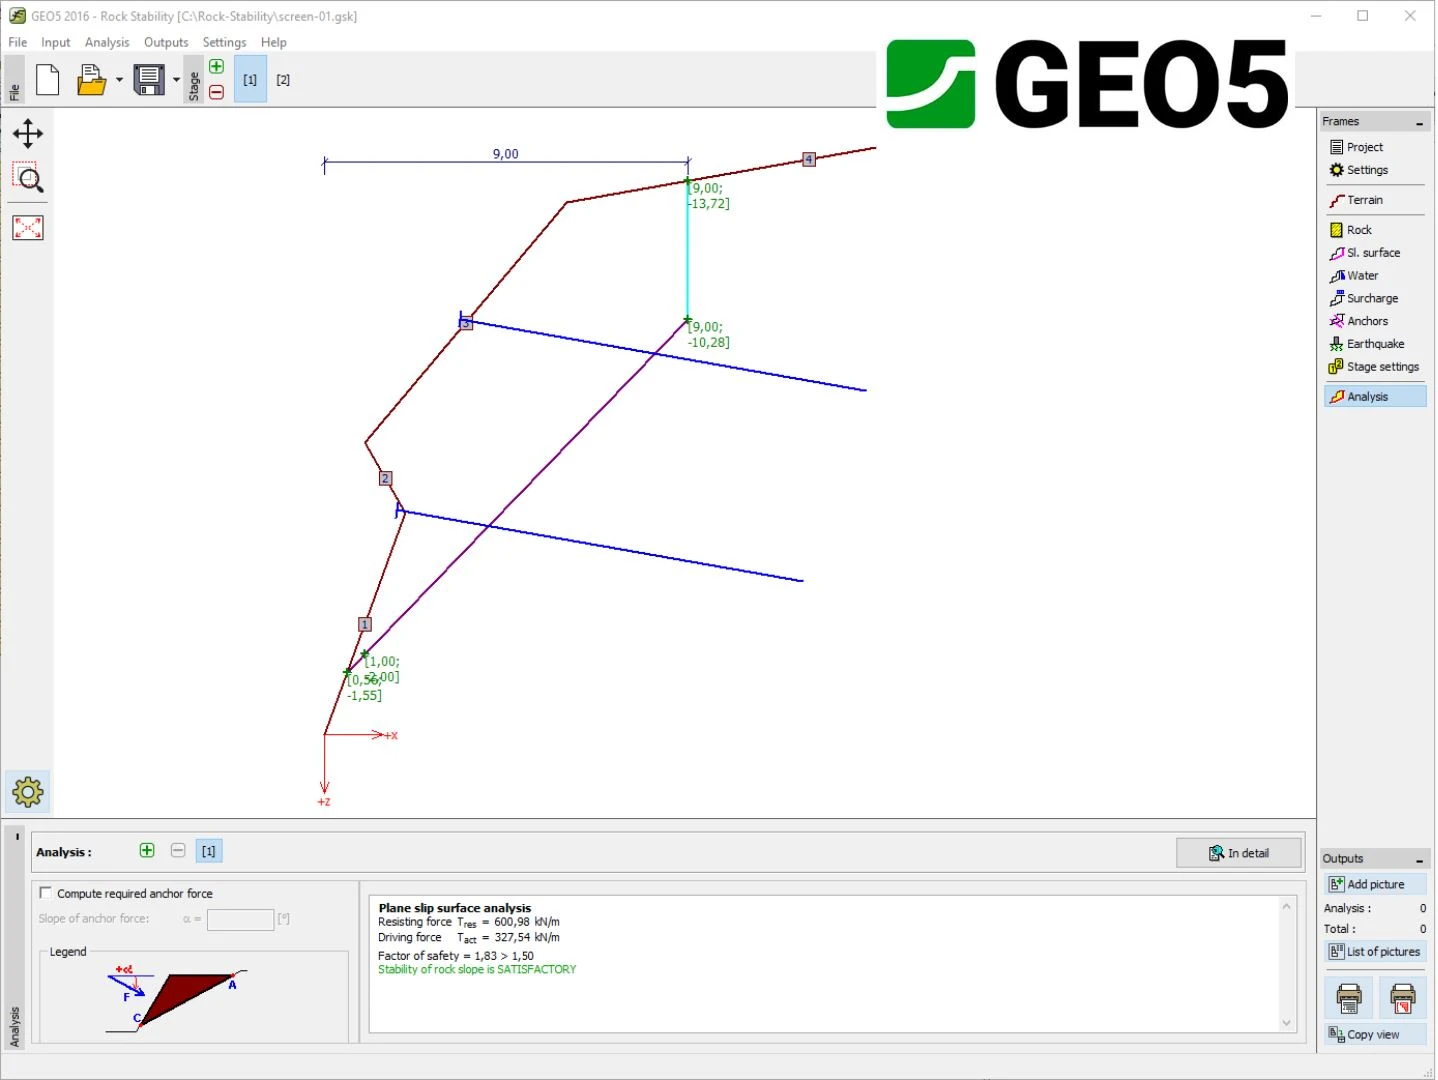
Task: Click the Open file folder icon
Action: tap(91, 80)
